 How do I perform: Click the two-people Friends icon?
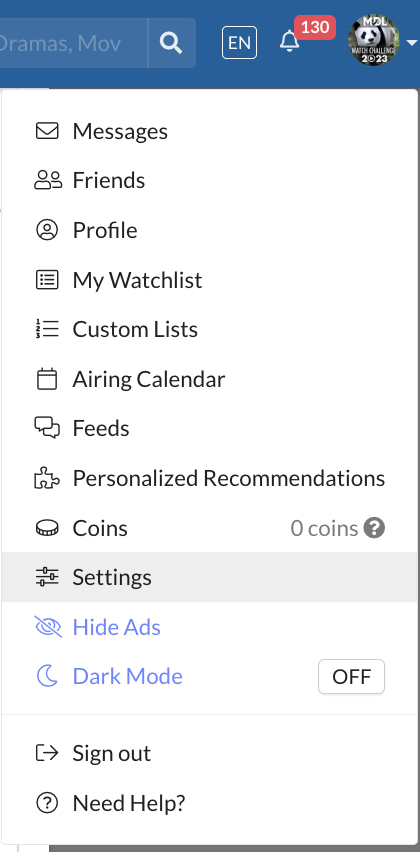point(48,180)
